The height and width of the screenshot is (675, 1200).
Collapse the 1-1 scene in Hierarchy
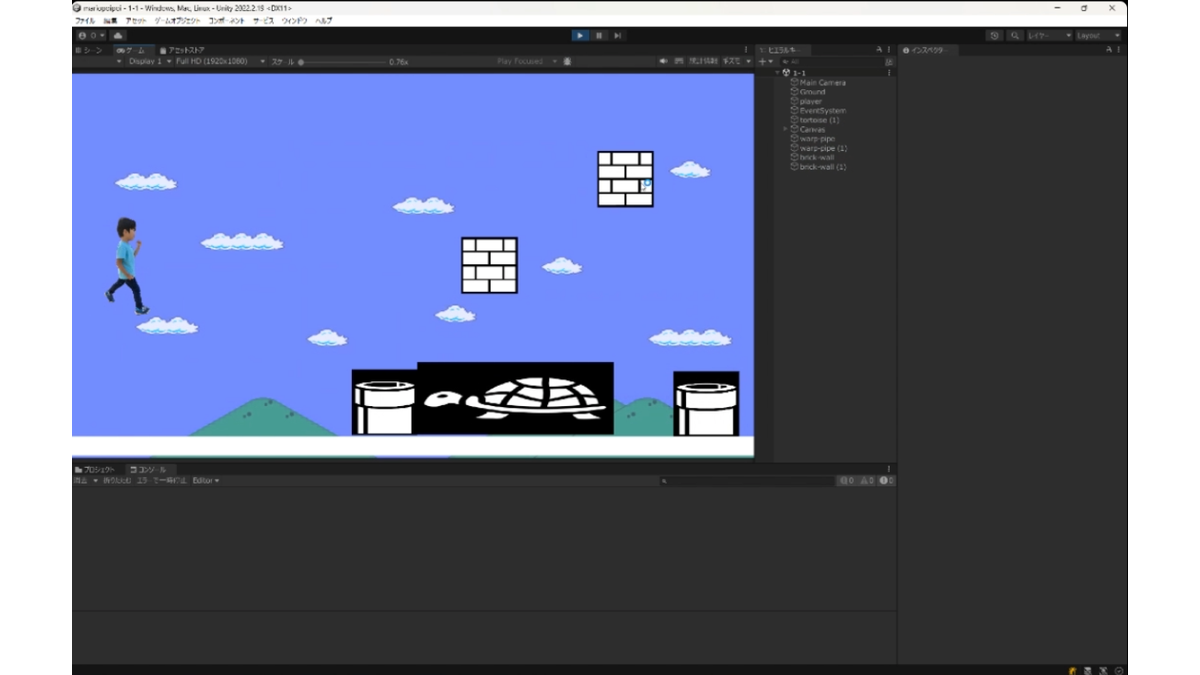777,73
